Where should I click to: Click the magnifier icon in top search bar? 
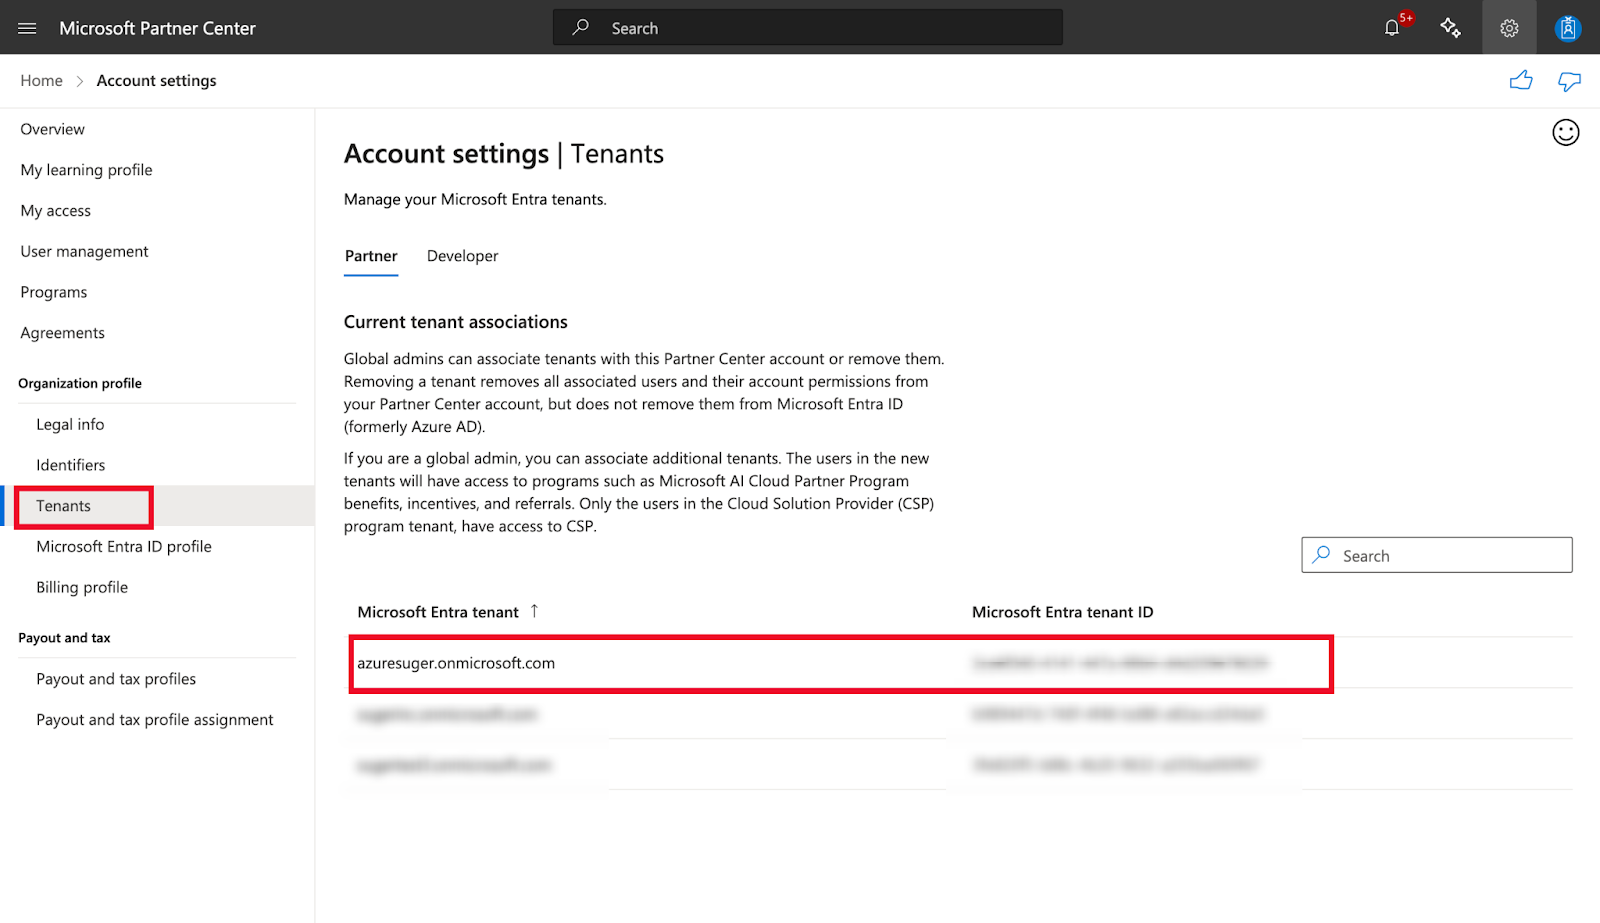pyautogui.click(x=580, y=28)
